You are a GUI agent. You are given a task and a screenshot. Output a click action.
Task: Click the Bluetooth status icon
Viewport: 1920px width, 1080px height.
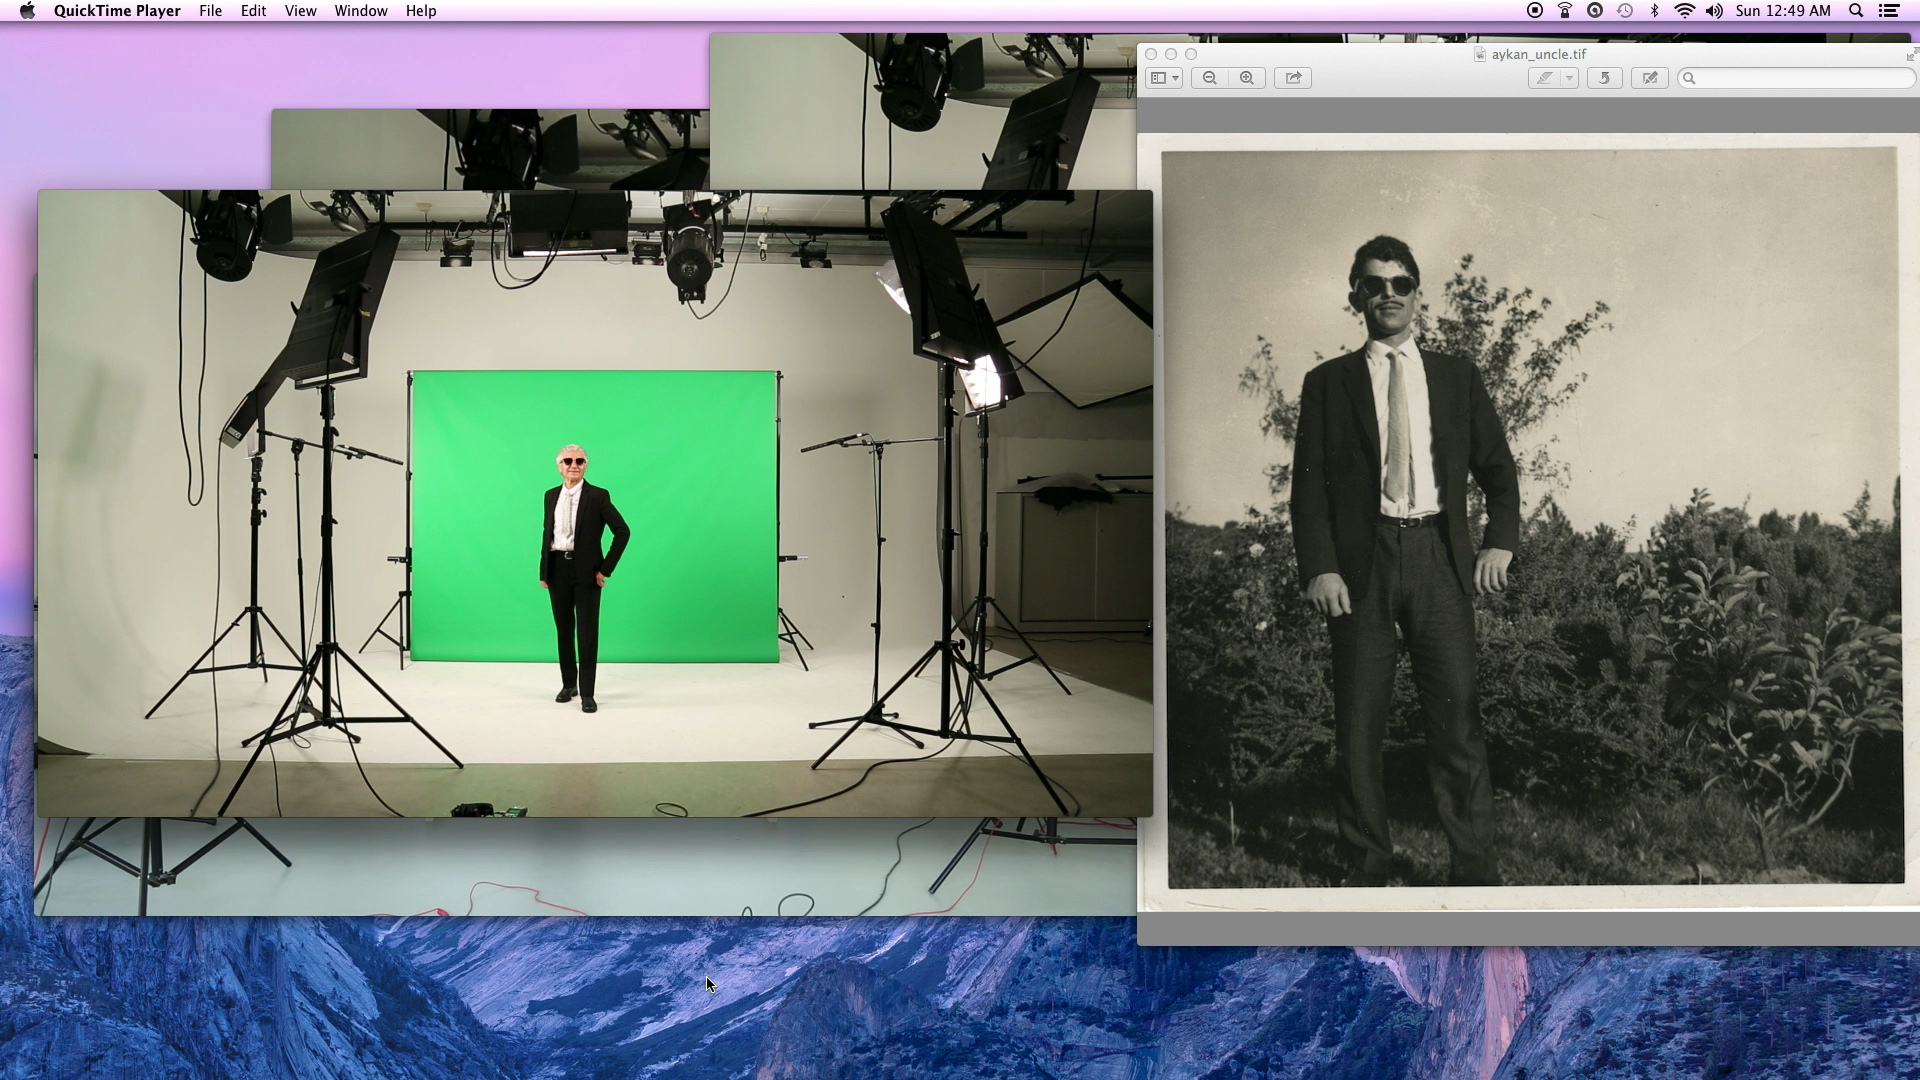pos(1654,11)
